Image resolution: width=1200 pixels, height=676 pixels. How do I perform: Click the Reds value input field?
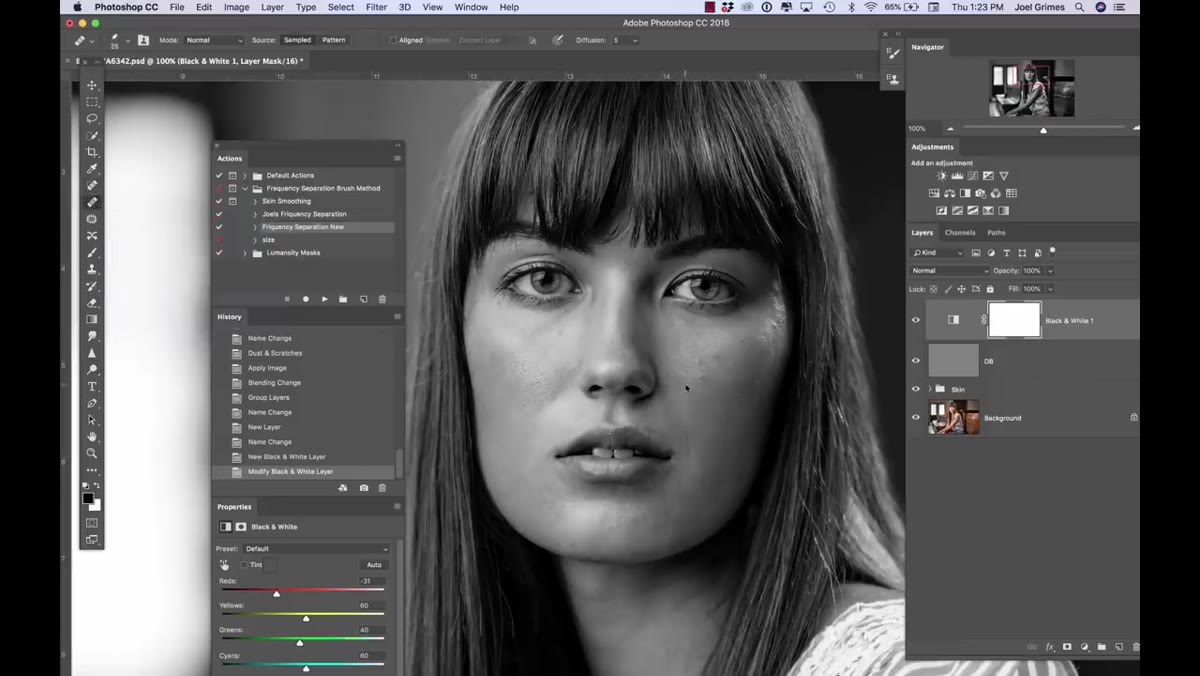click(373, 581)
